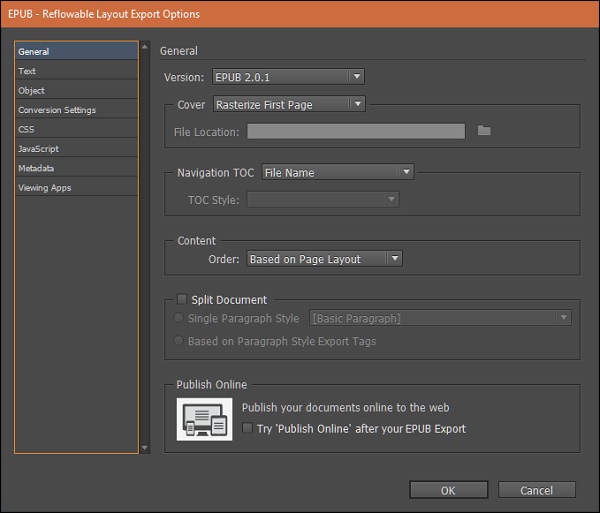Screen dimensions: 600x513
Task: Open the Metadata category
Action: 77,168
